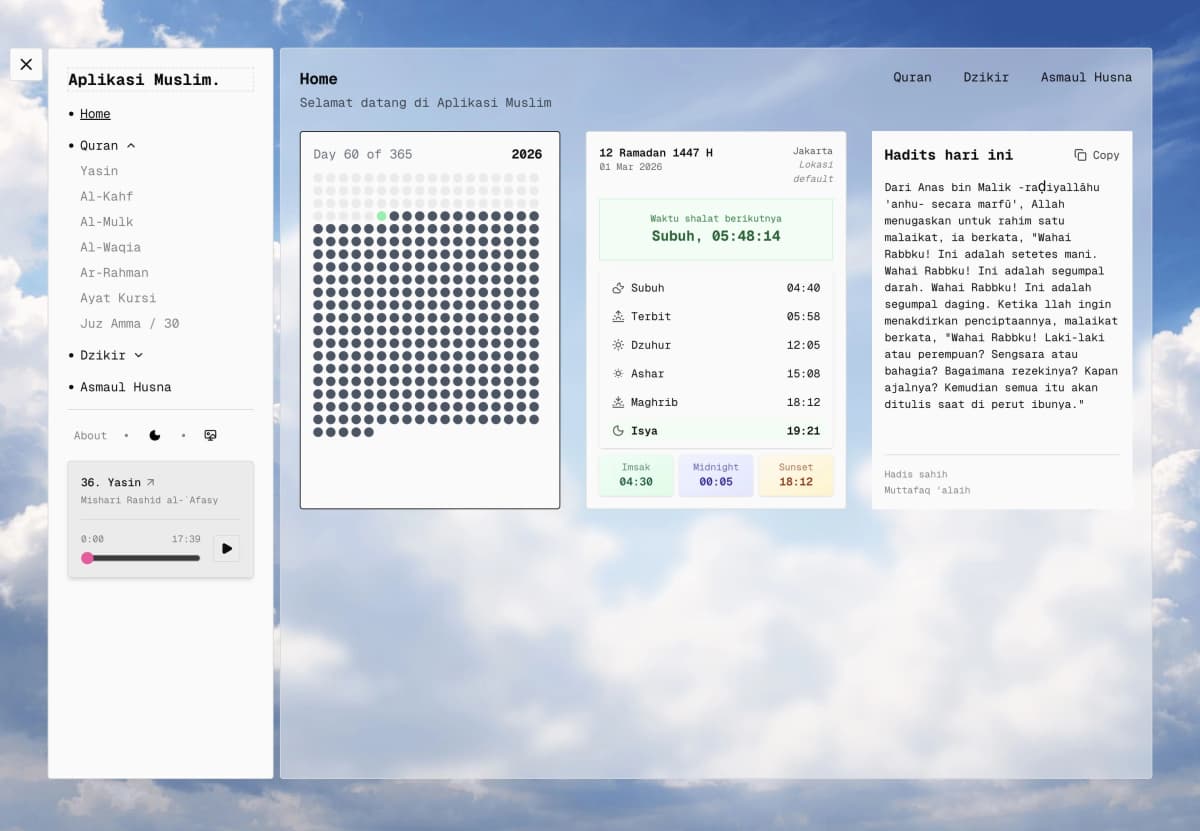
Task: Click the Maghrib sunset icon
Action: click(x=618, y=402)
